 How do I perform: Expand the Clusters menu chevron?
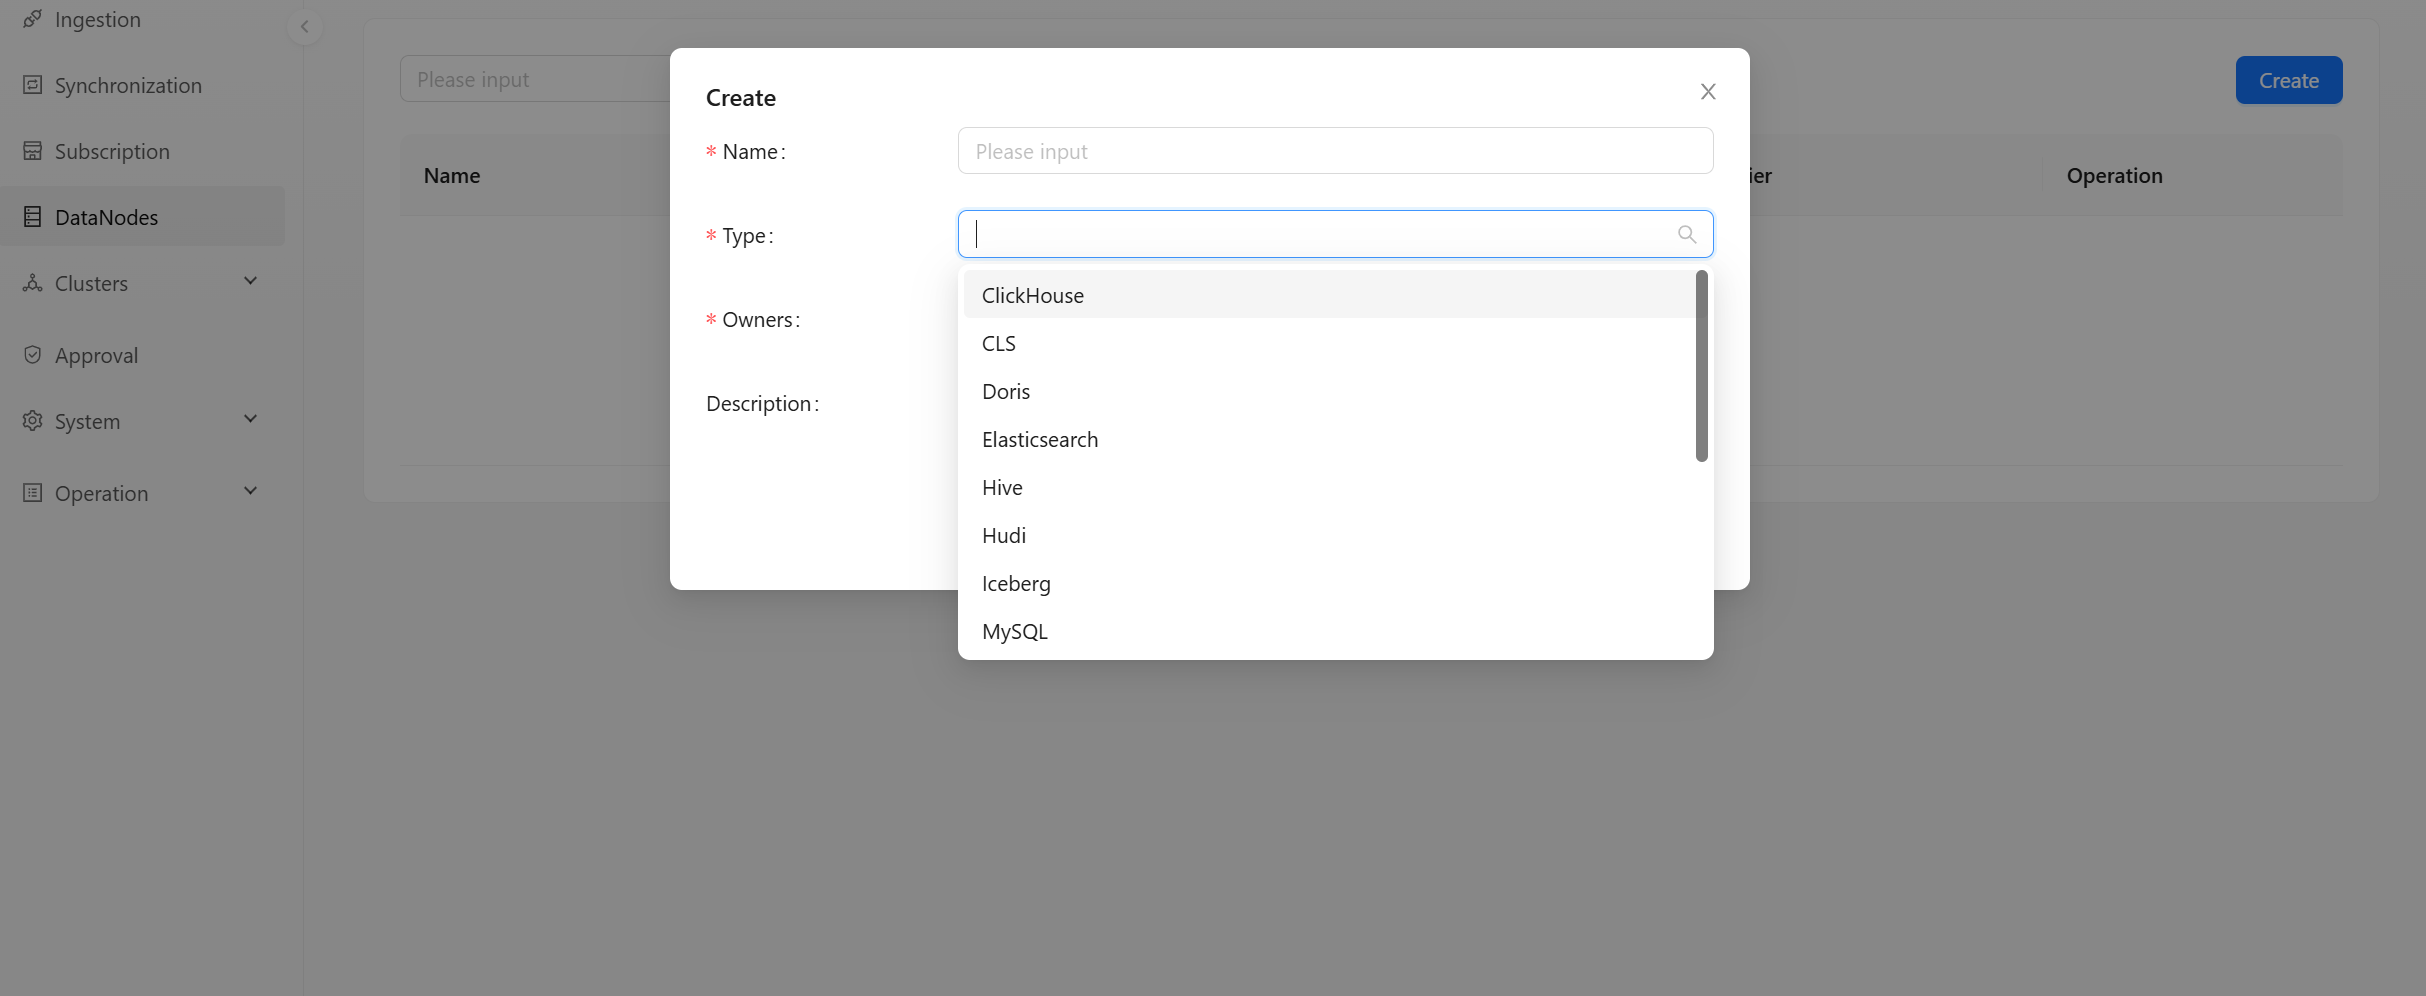coord(250,281)
